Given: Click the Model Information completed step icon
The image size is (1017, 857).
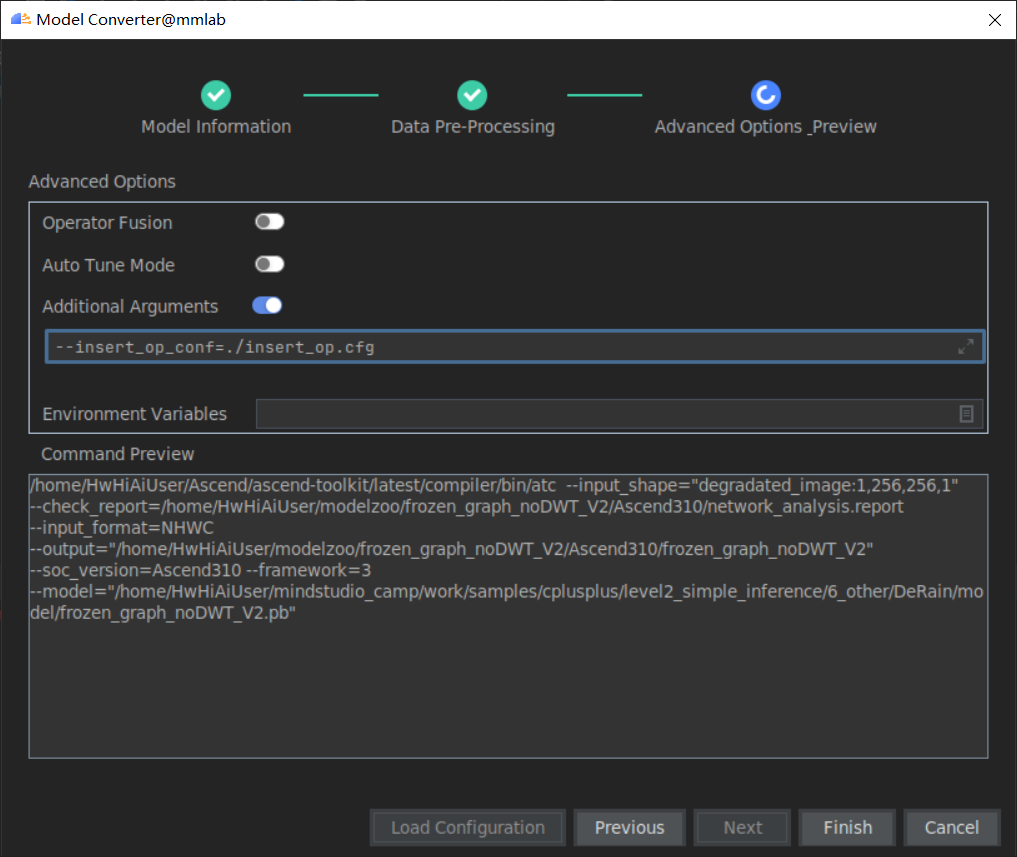Looking at the screenshot, I should point(216,95).
